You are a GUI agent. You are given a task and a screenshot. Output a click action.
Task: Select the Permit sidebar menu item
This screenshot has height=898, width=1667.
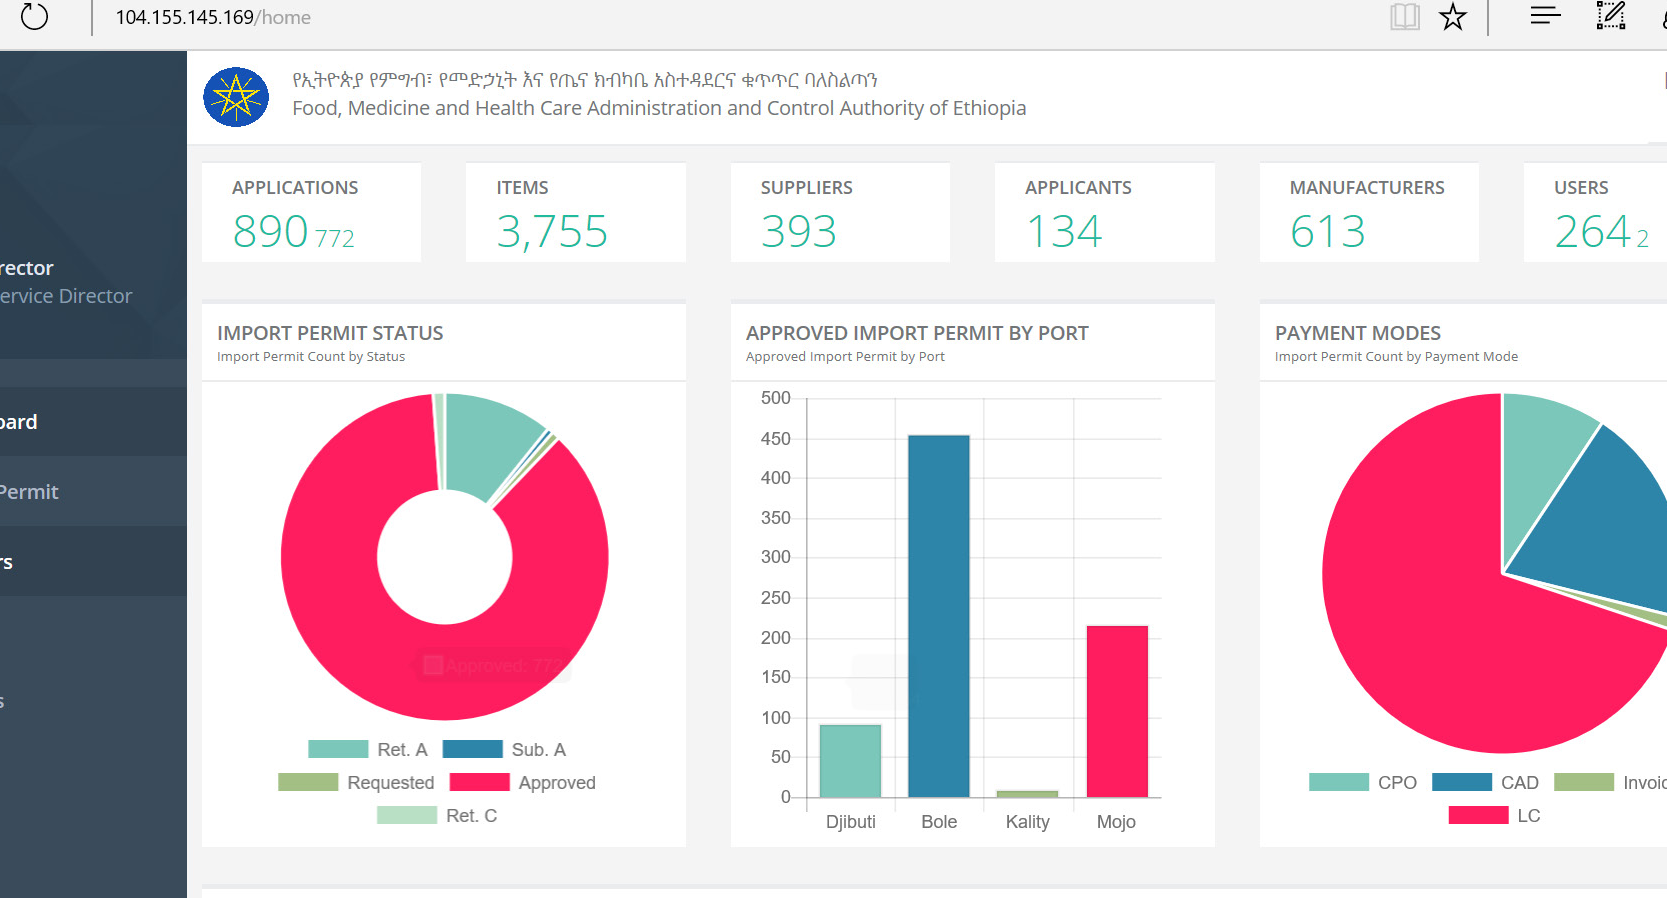pyautogui.click(x=30, y=492)
